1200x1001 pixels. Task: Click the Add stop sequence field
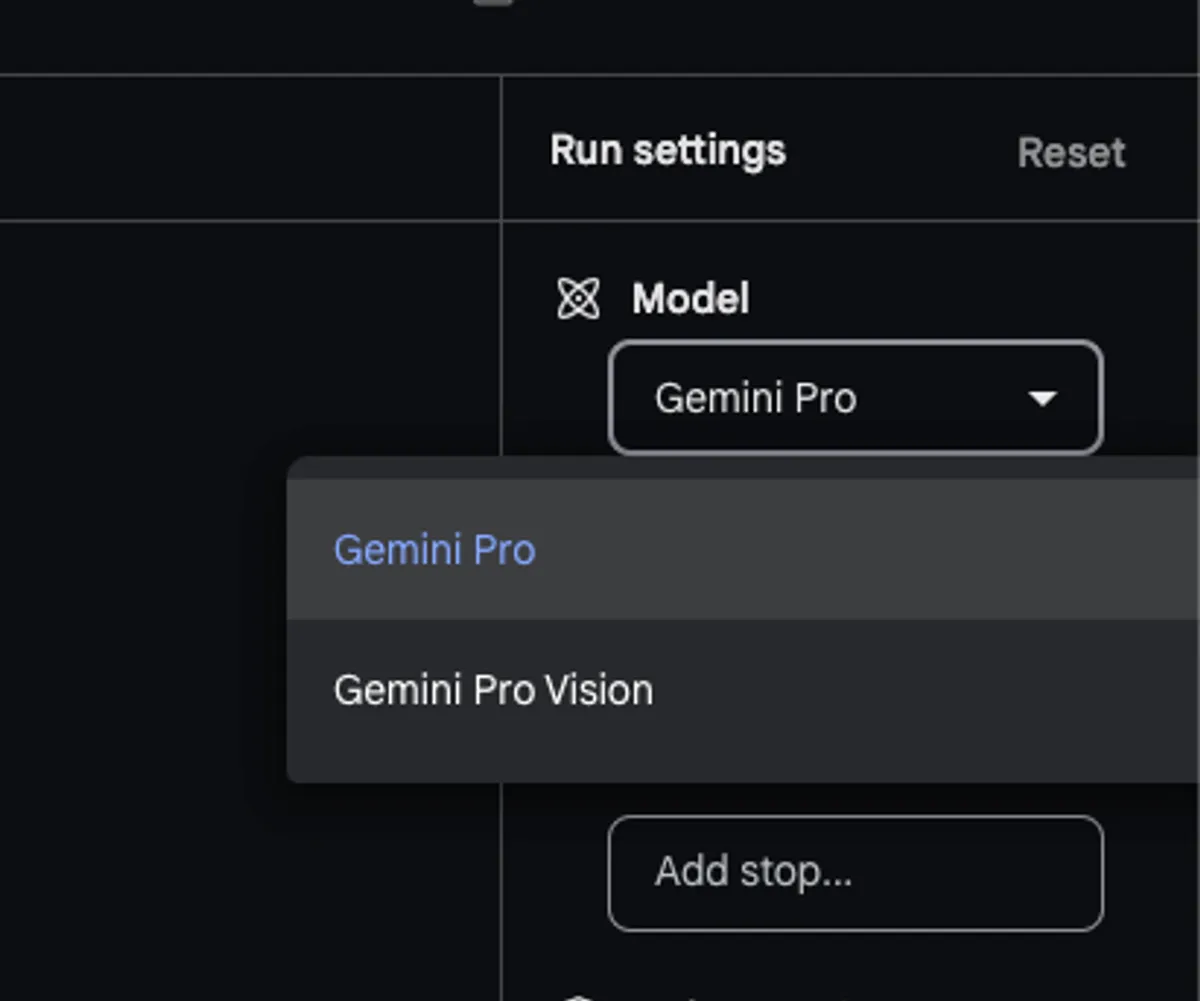pos(855,873)
